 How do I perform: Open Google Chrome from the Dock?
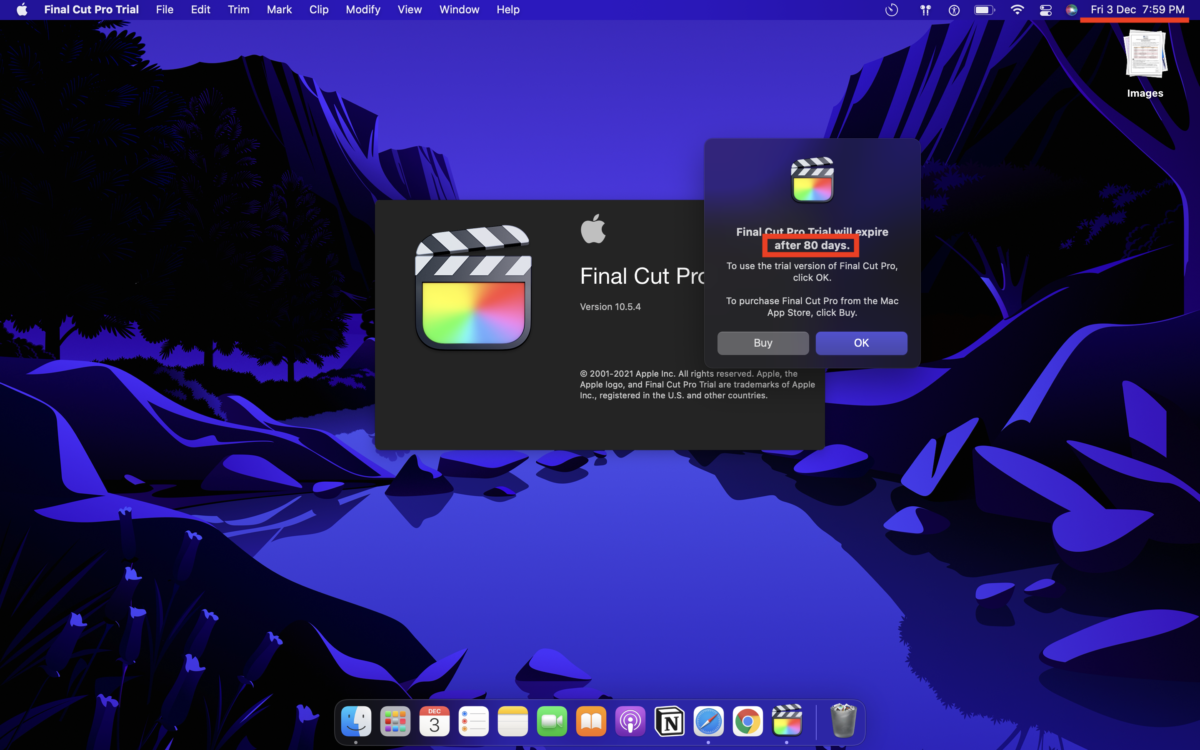747,721
